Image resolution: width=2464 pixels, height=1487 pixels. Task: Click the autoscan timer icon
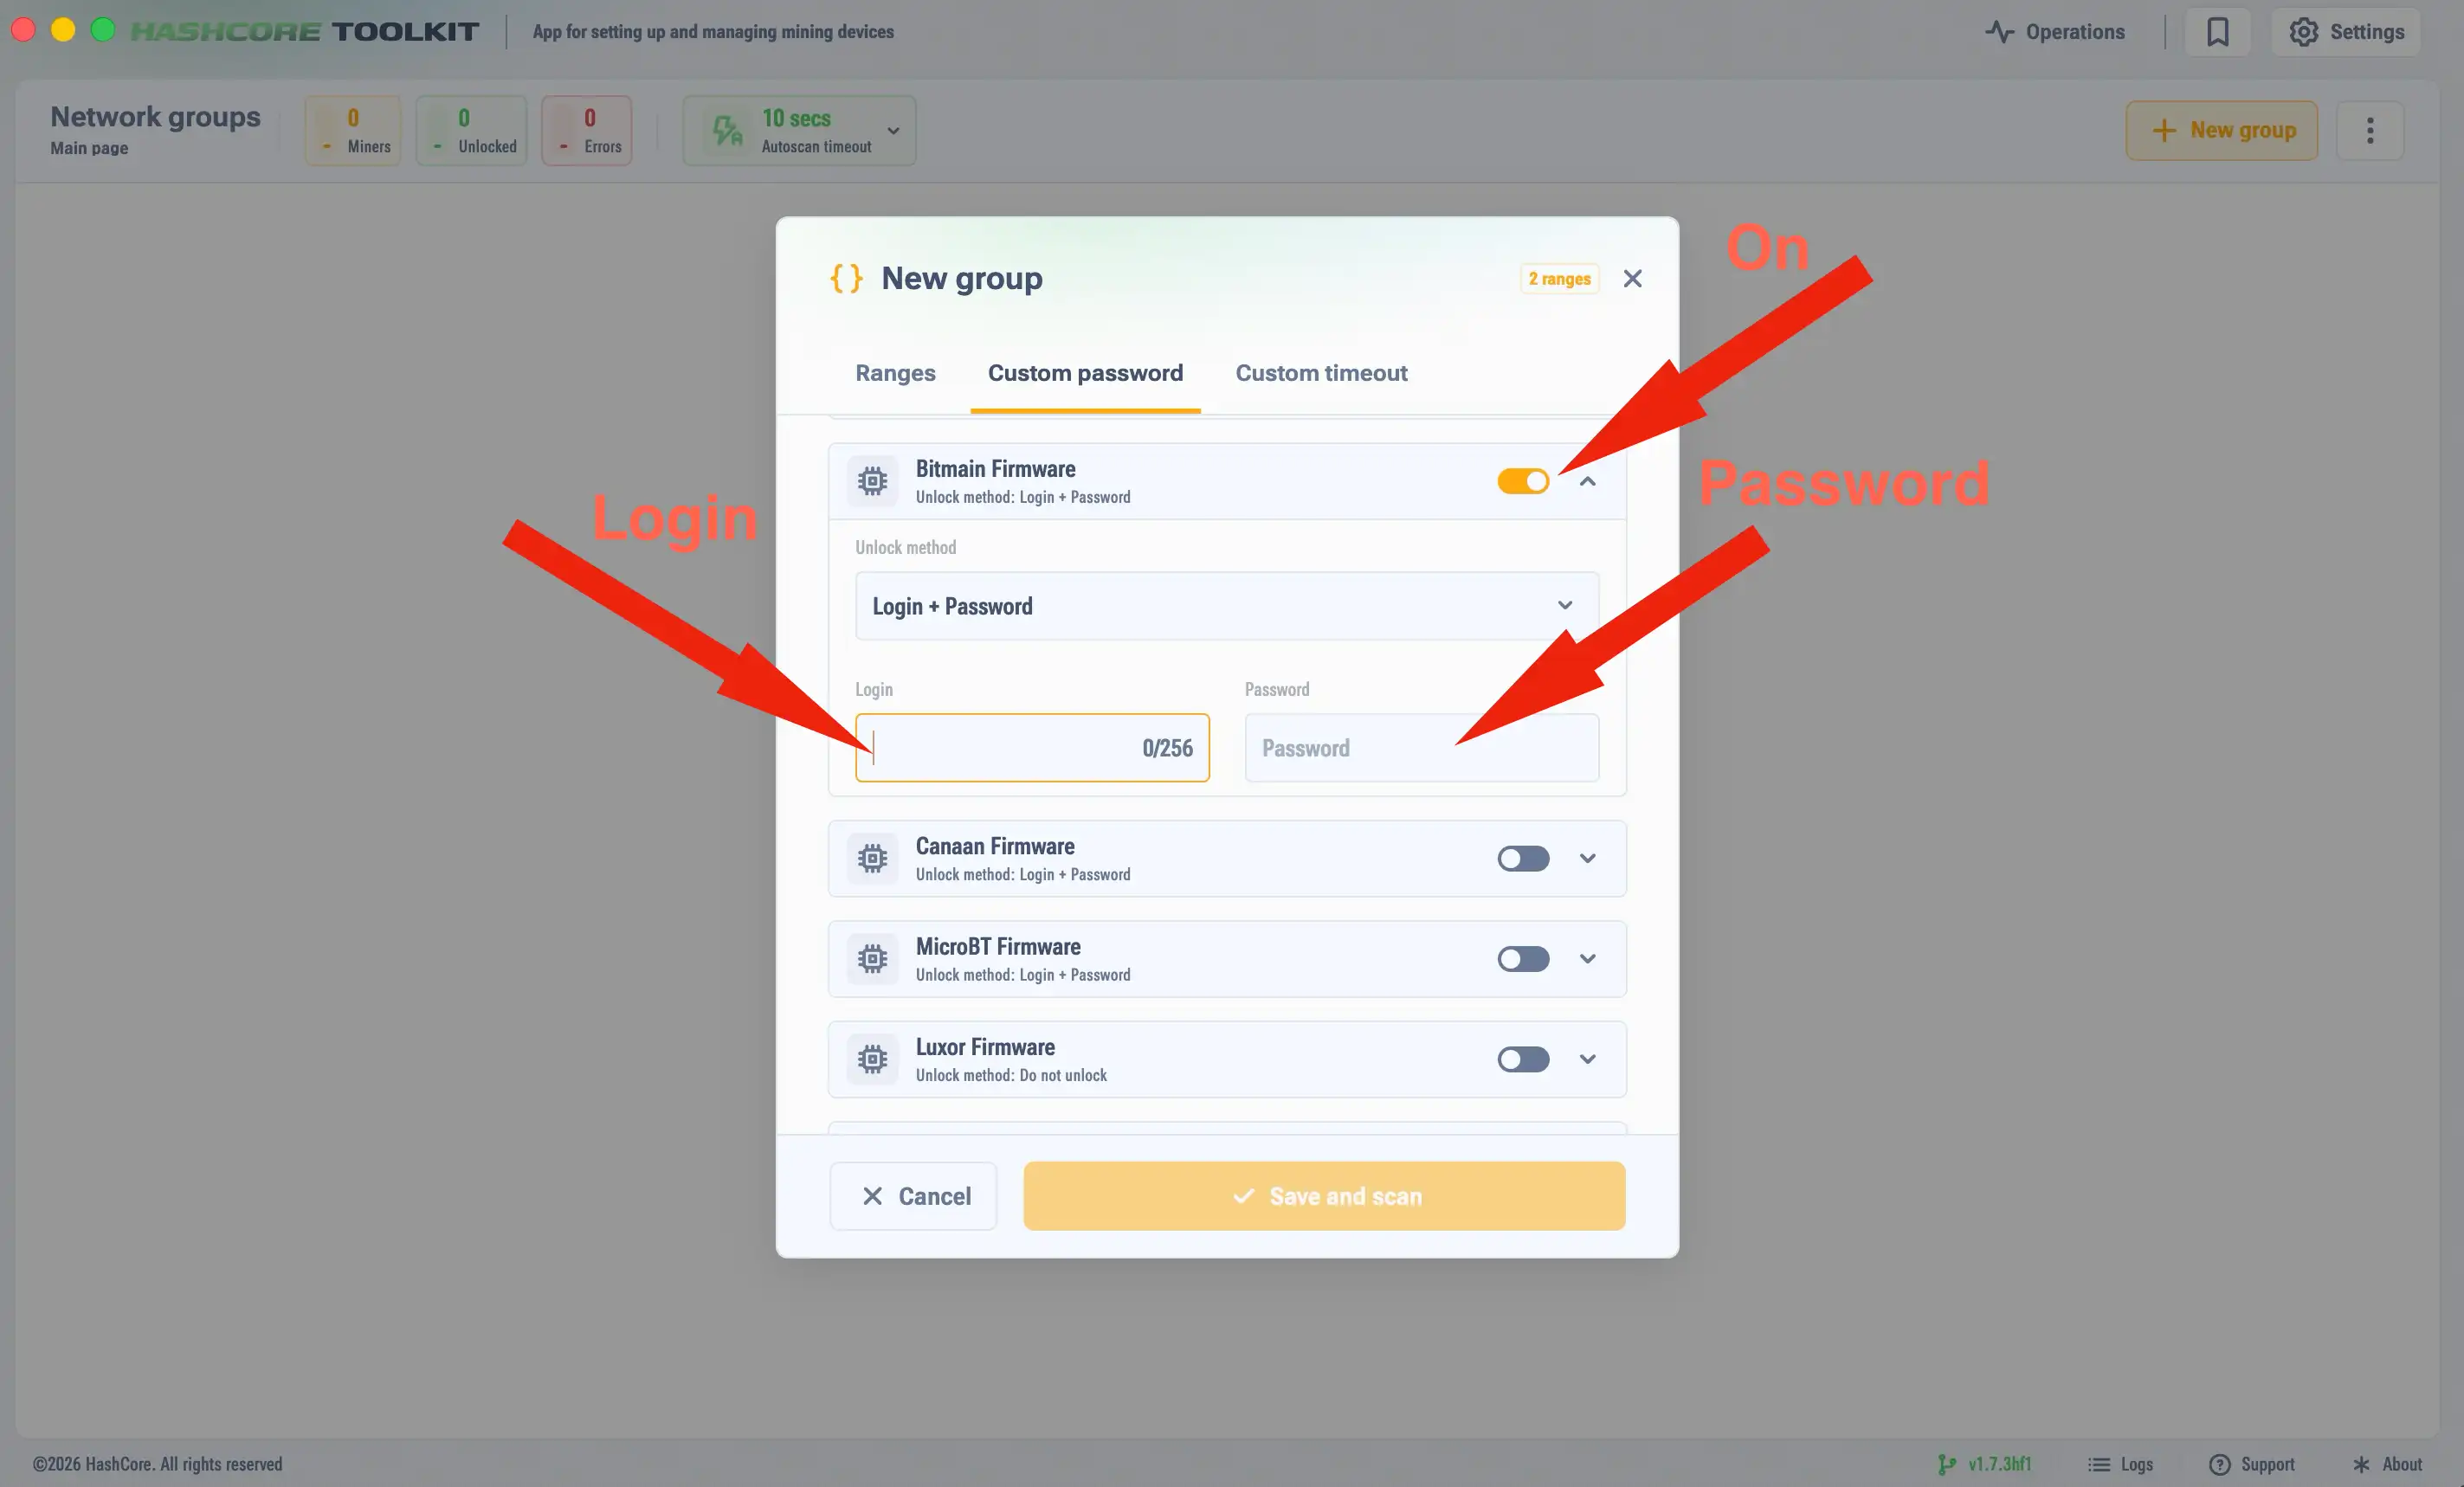click(727, 130)
